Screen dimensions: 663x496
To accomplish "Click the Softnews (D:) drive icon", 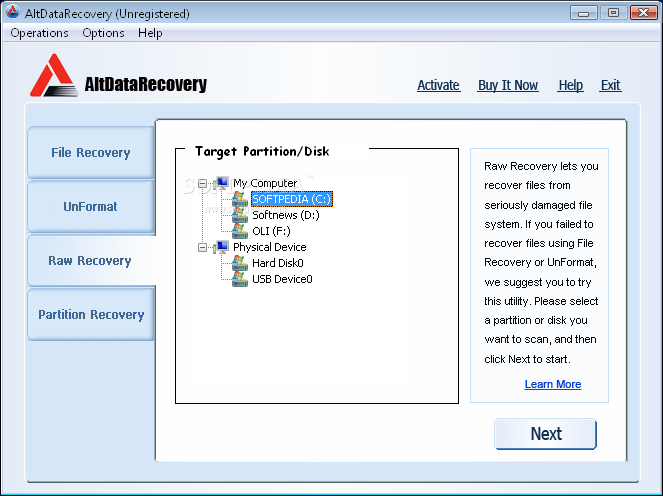I will pos(240,215).
